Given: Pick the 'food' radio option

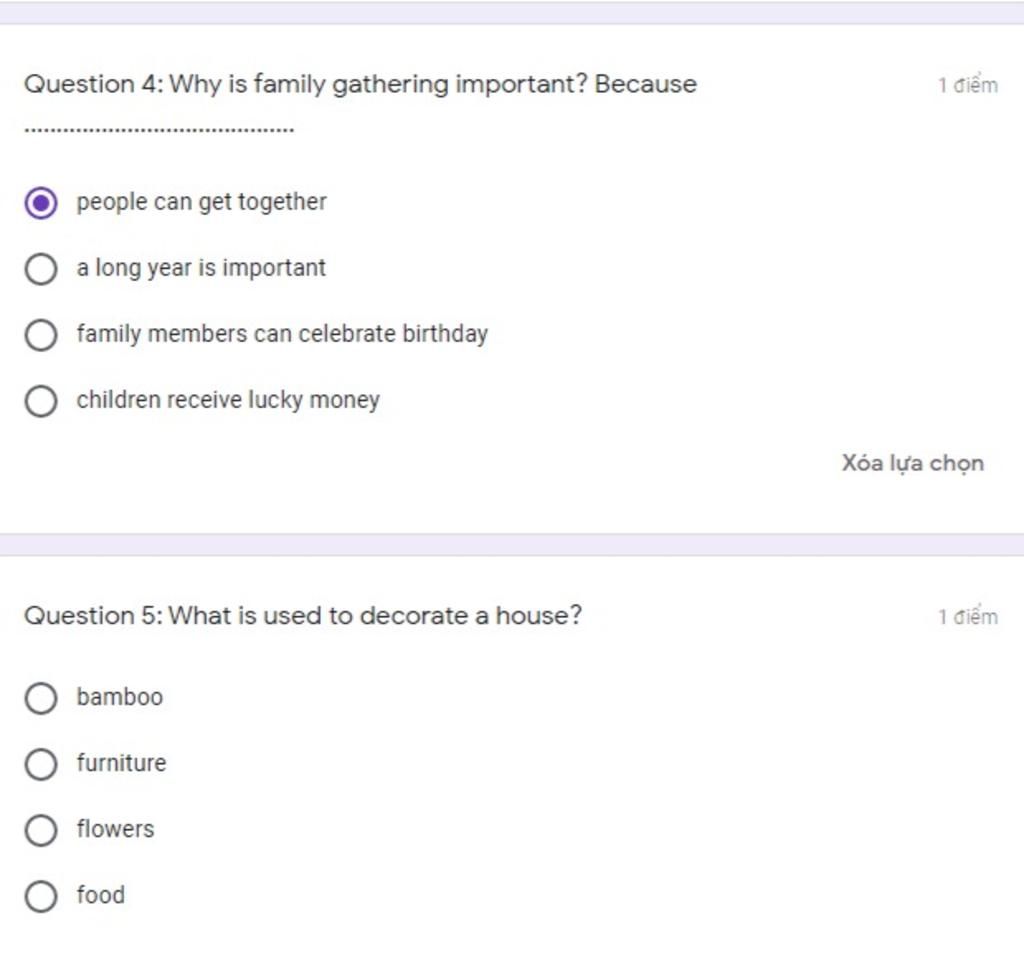Looking at the screenshot, I should point(41,896).
